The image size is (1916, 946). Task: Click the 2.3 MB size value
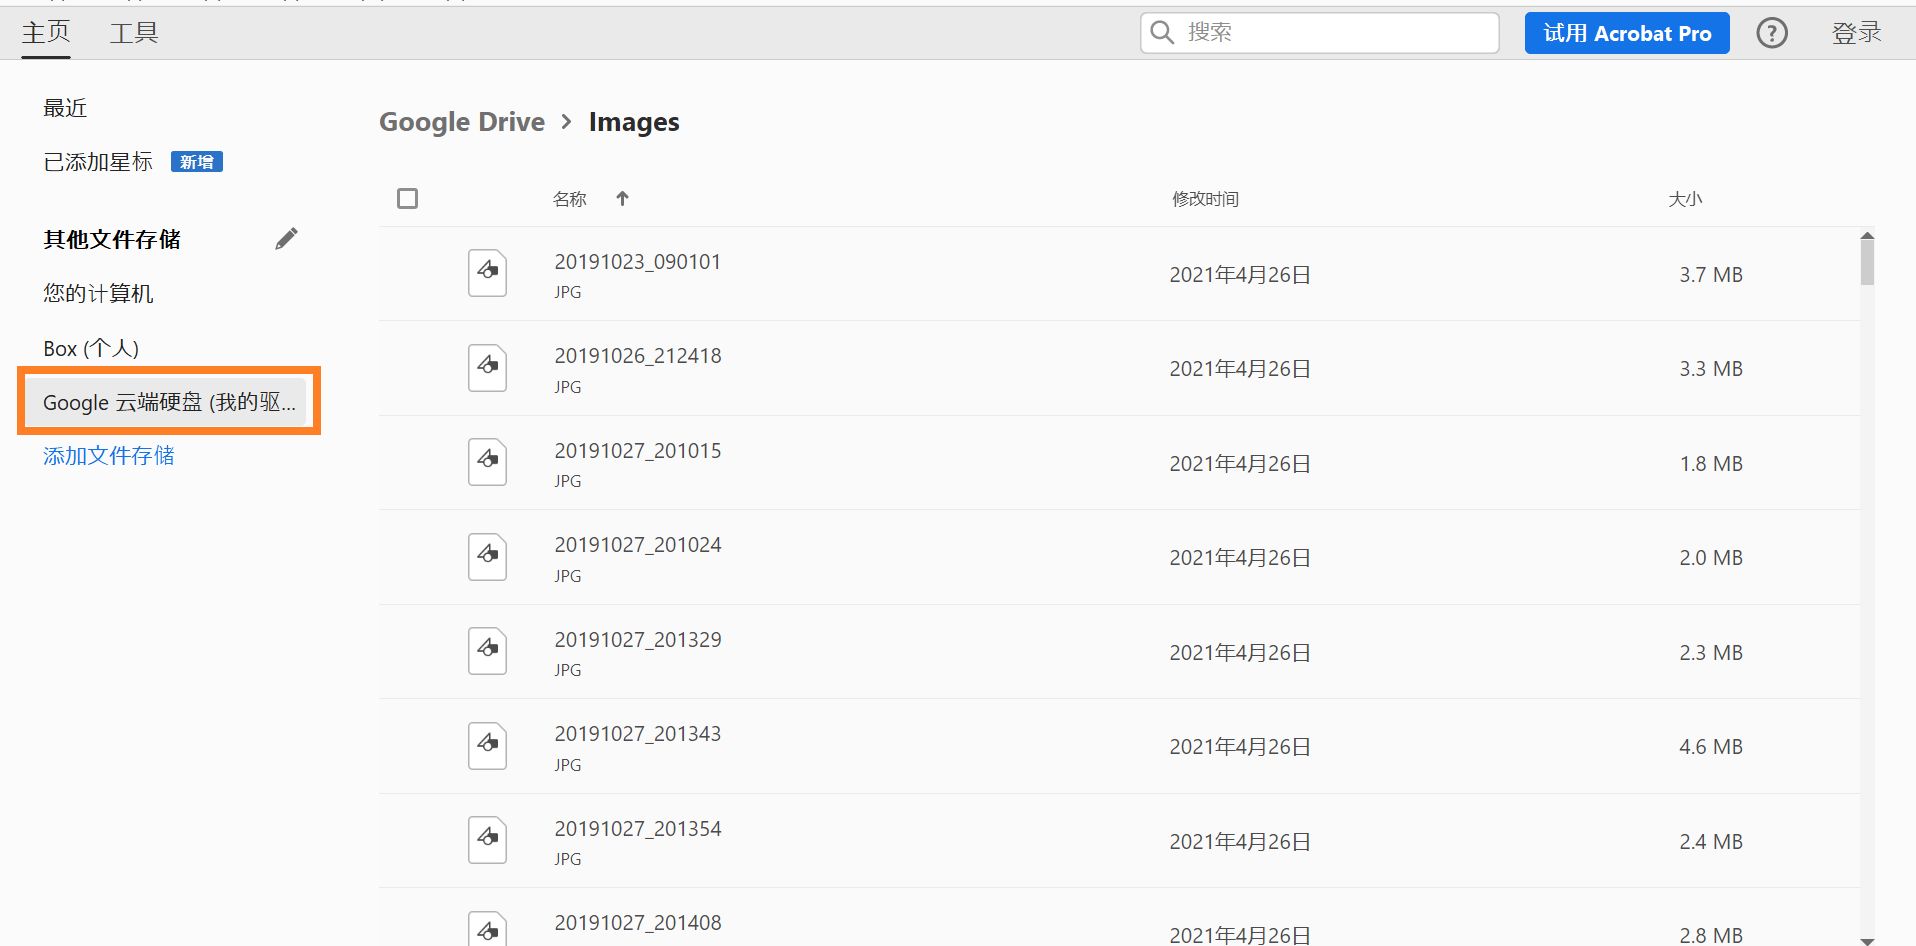coord(1711,653)
